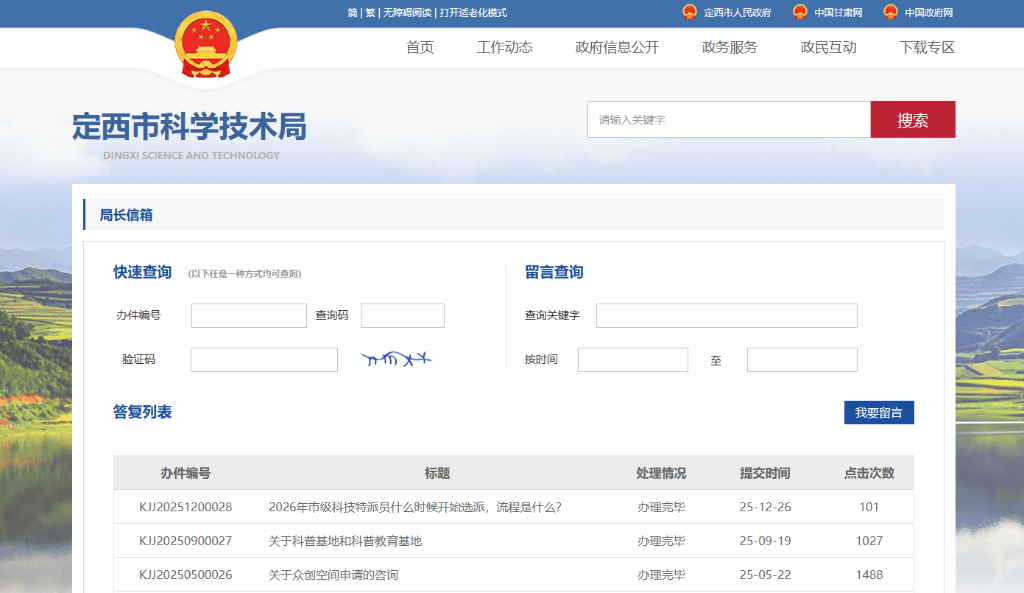
Task: Refresh the captcha verification image
Action: click(x=396, y=359)
